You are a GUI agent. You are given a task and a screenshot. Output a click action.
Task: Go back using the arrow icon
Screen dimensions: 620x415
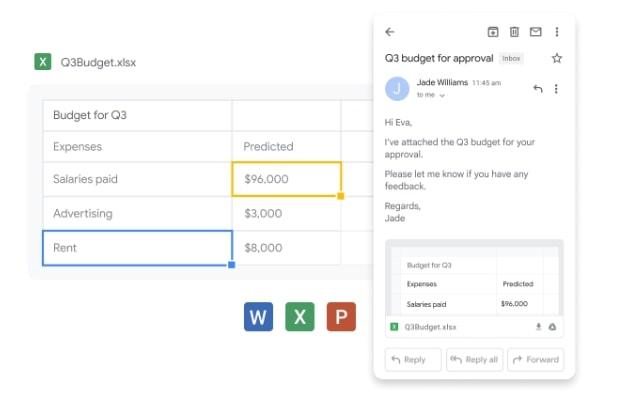pyautogui.click(x=390, y=32)
